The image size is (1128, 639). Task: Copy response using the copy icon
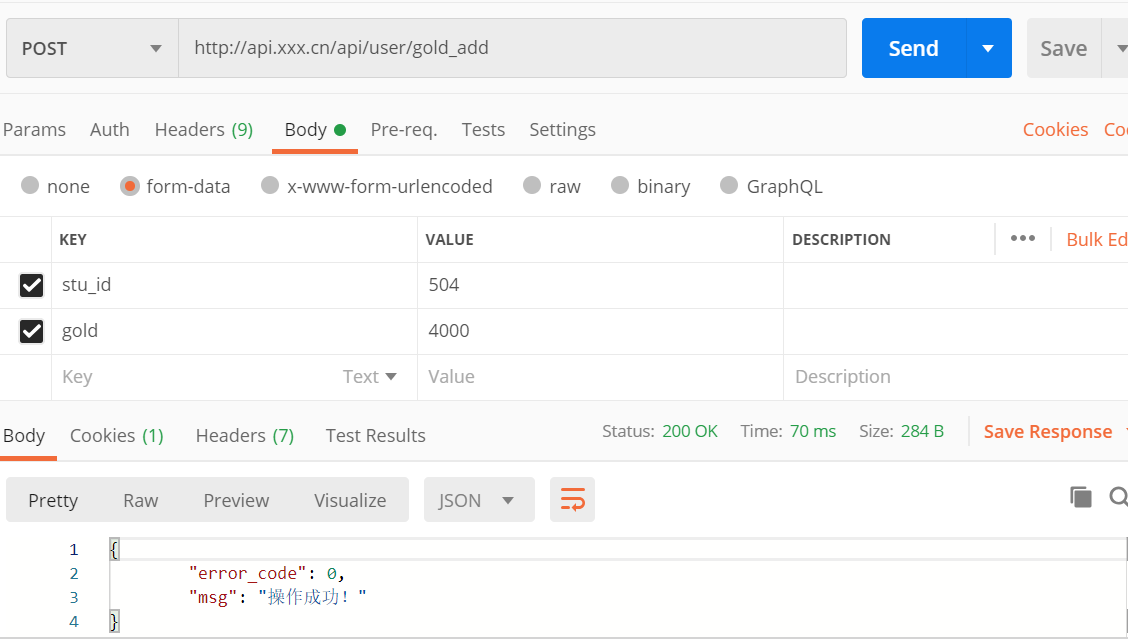pos(1080,497)
